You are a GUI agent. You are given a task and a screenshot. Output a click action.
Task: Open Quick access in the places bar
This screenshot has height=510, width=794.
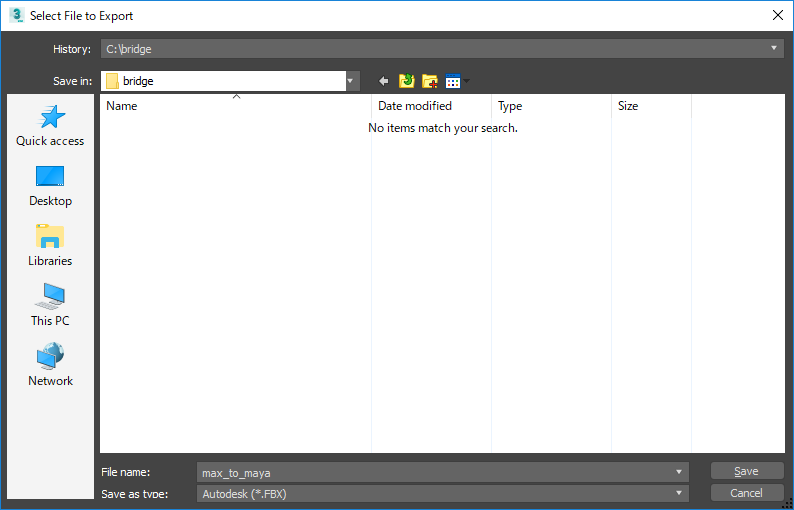coord(50,126)
